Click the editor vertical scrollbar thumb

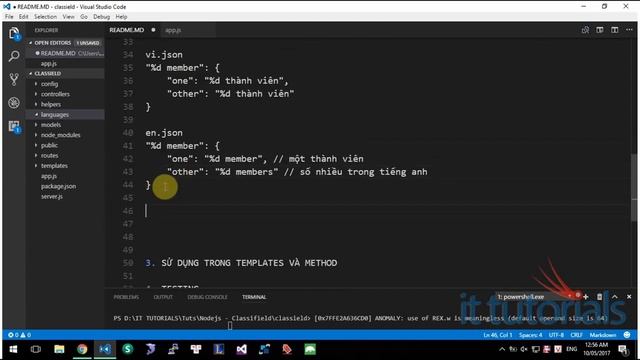click(x=633, y=188)
